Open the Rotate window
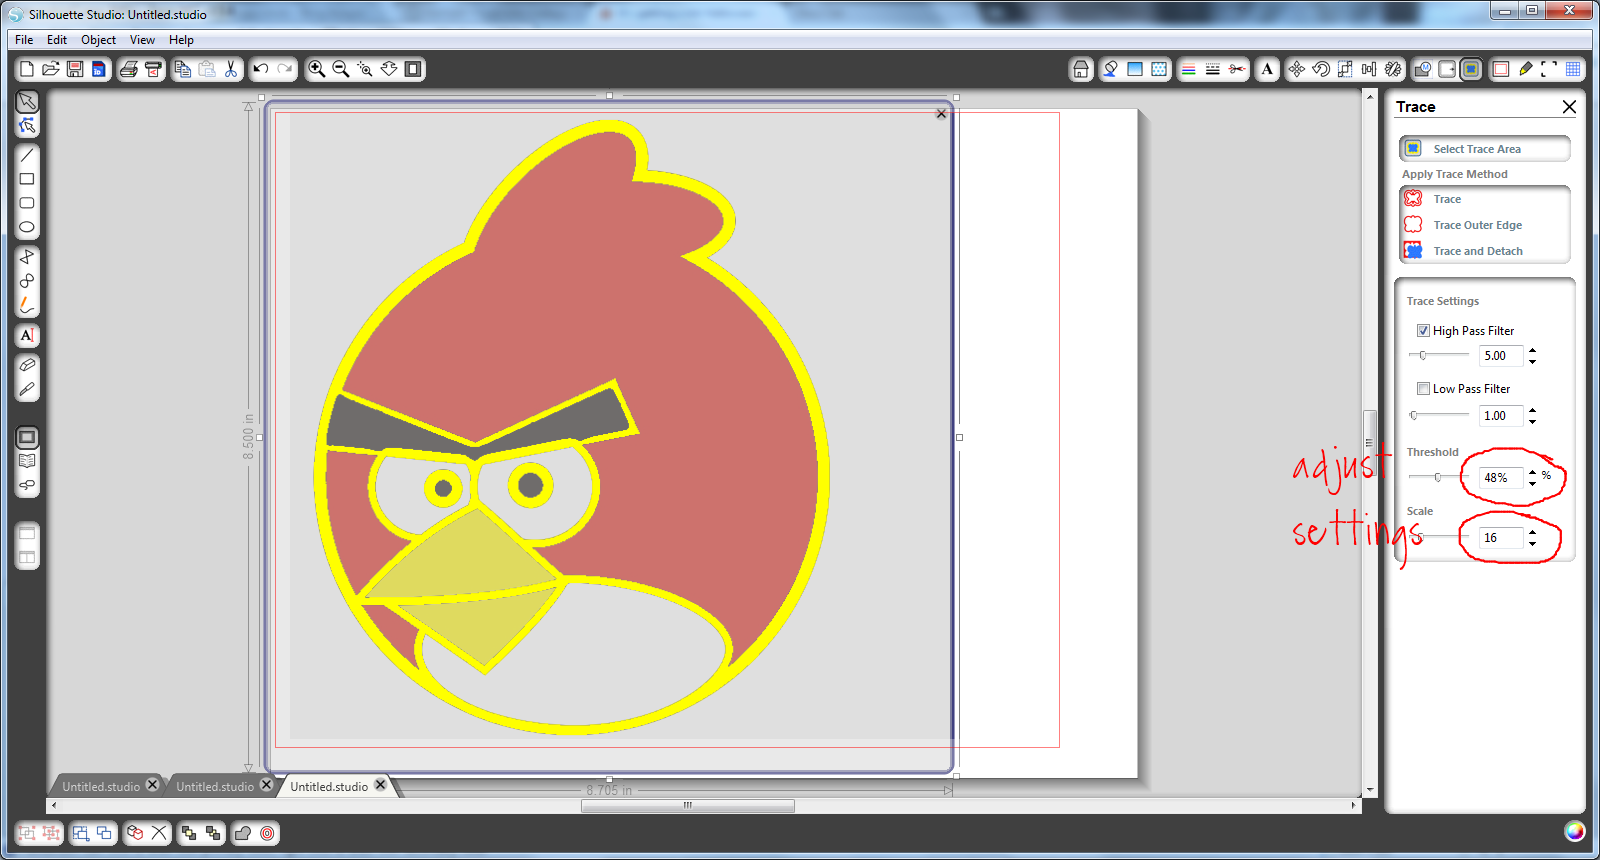1600x860 pixels. click(x=1321, y=69)
